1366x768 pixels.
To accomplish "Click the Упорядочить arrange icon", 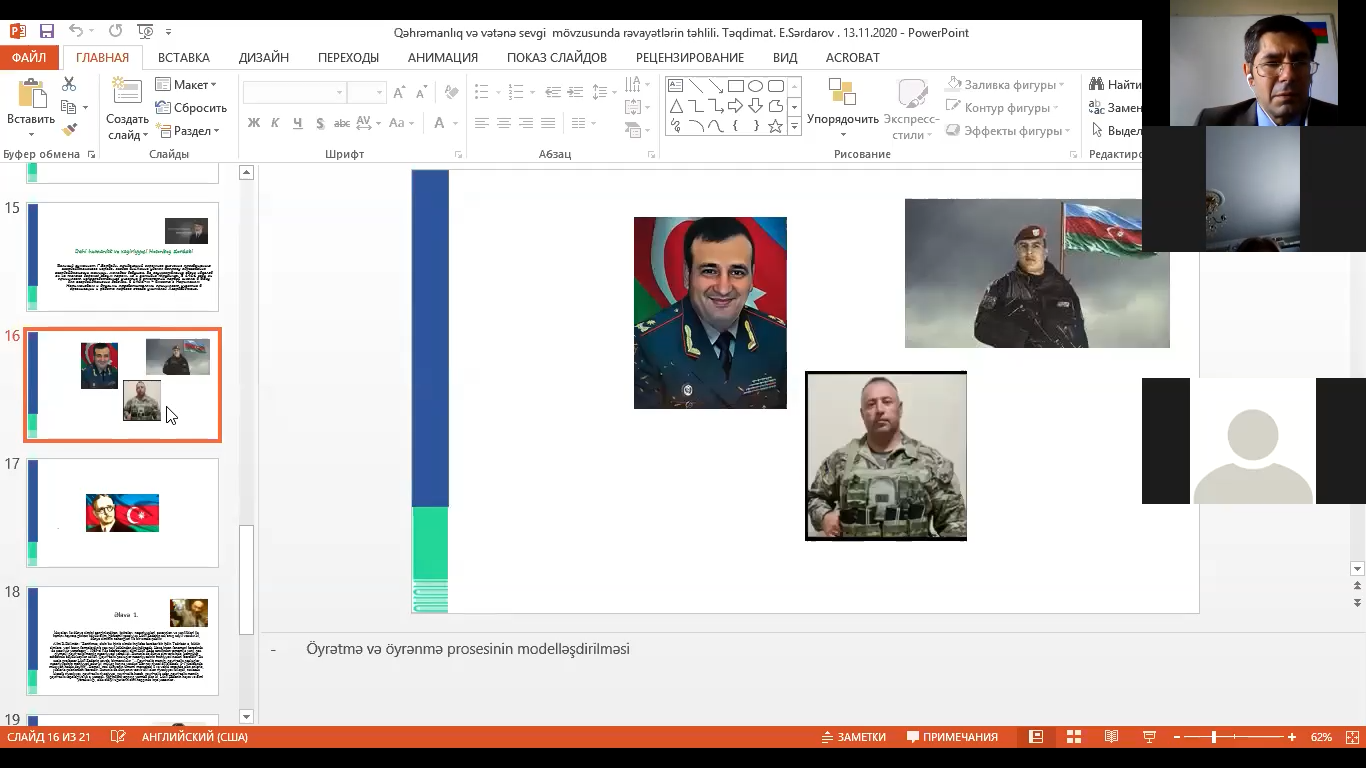I will (x=842, y=93).
